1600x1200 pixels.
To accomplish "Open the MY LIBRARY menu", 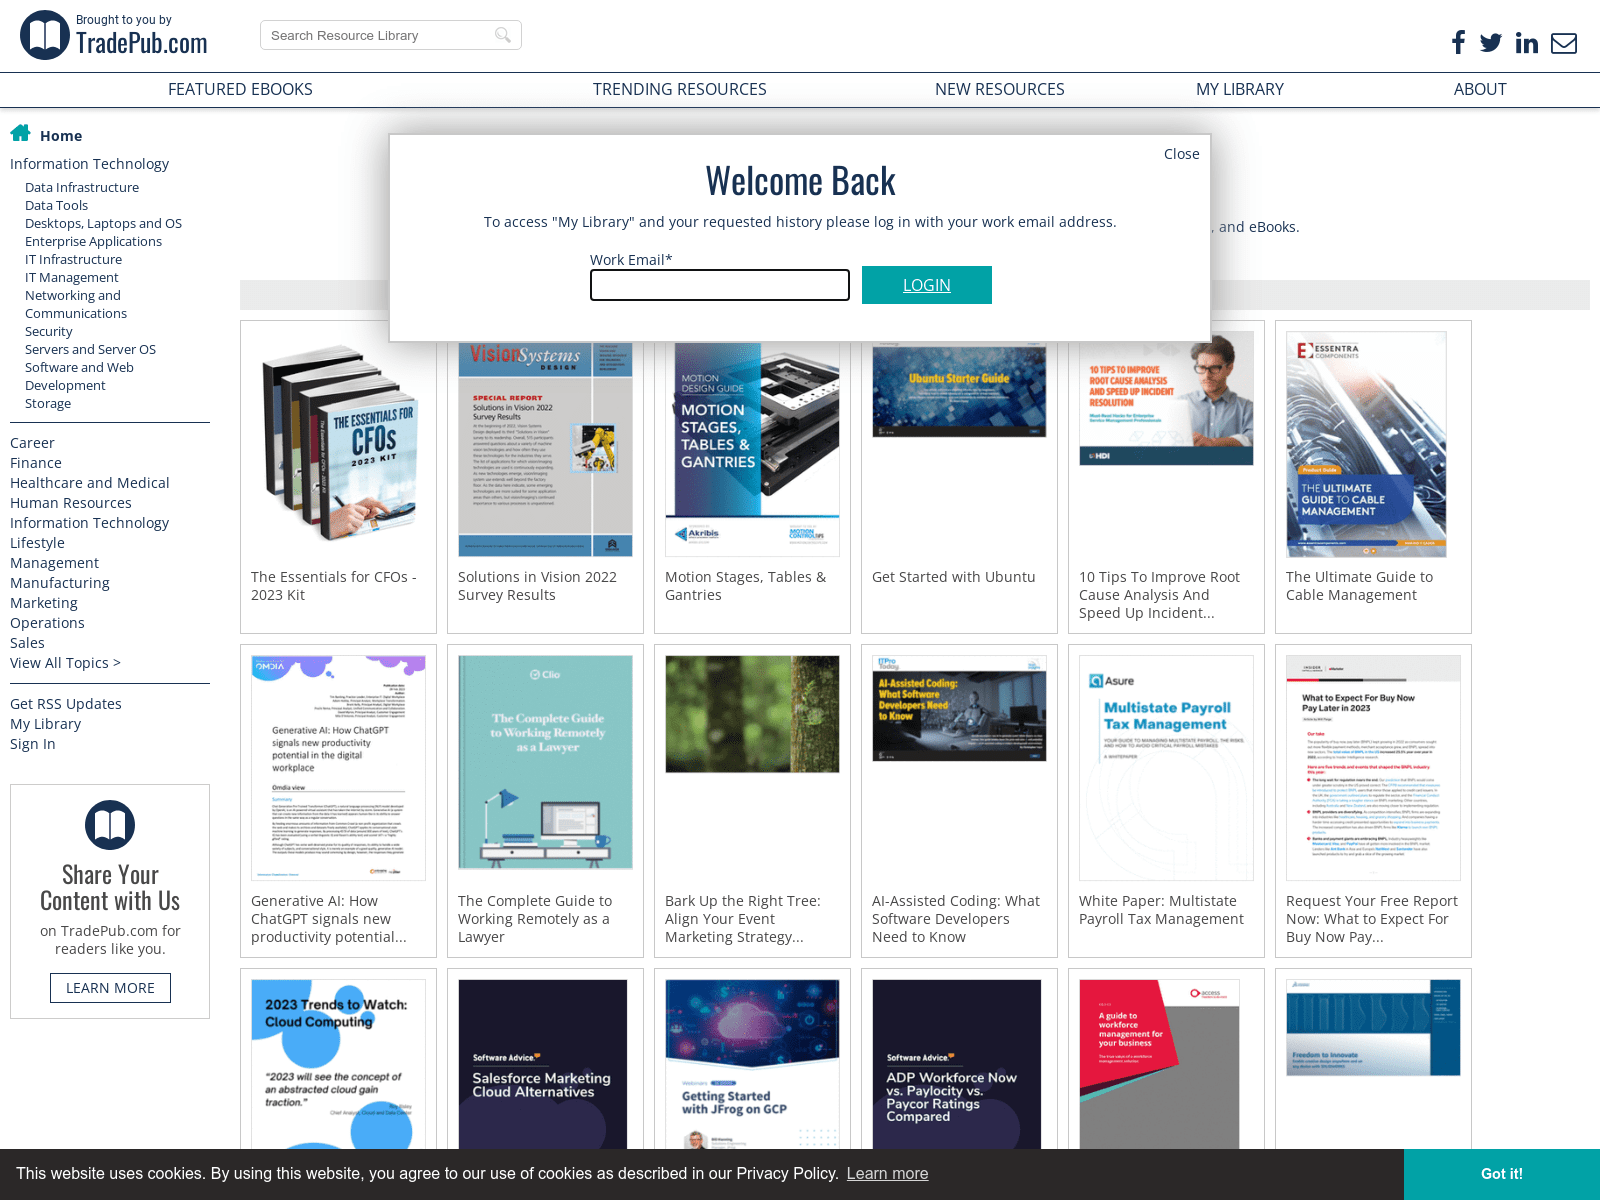I will (1240, 89).
